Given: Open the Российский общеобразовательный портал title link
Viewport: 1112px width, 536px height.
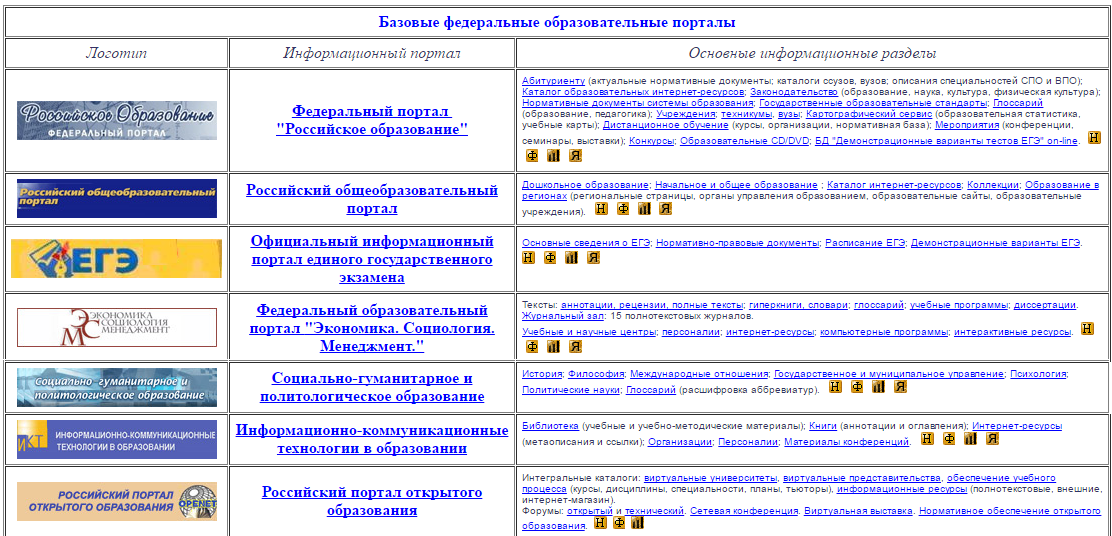Looking at the screenshot, I should tap(372, 199).
